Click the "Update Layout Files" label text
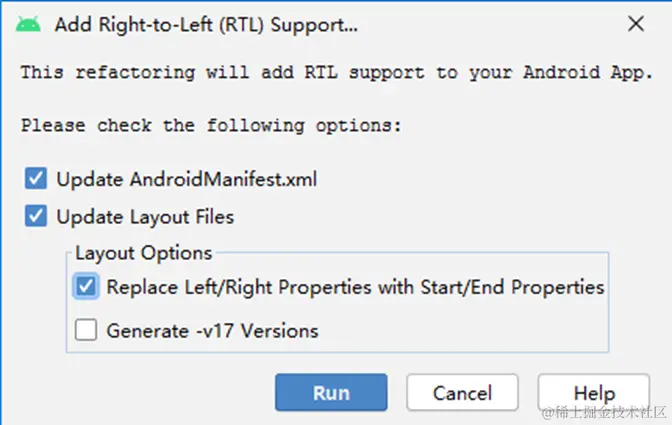Image resolution: width=672 pixels, height=425 pixels. (145, 216)
